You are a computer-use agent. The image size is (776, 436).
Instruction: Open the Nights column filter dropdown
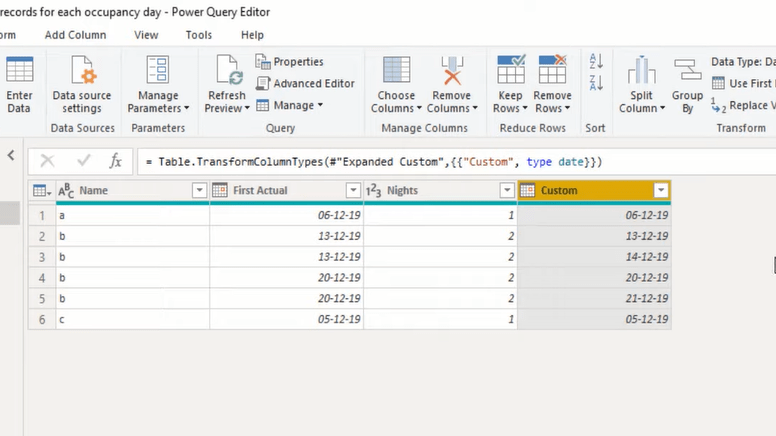[507, 191]
